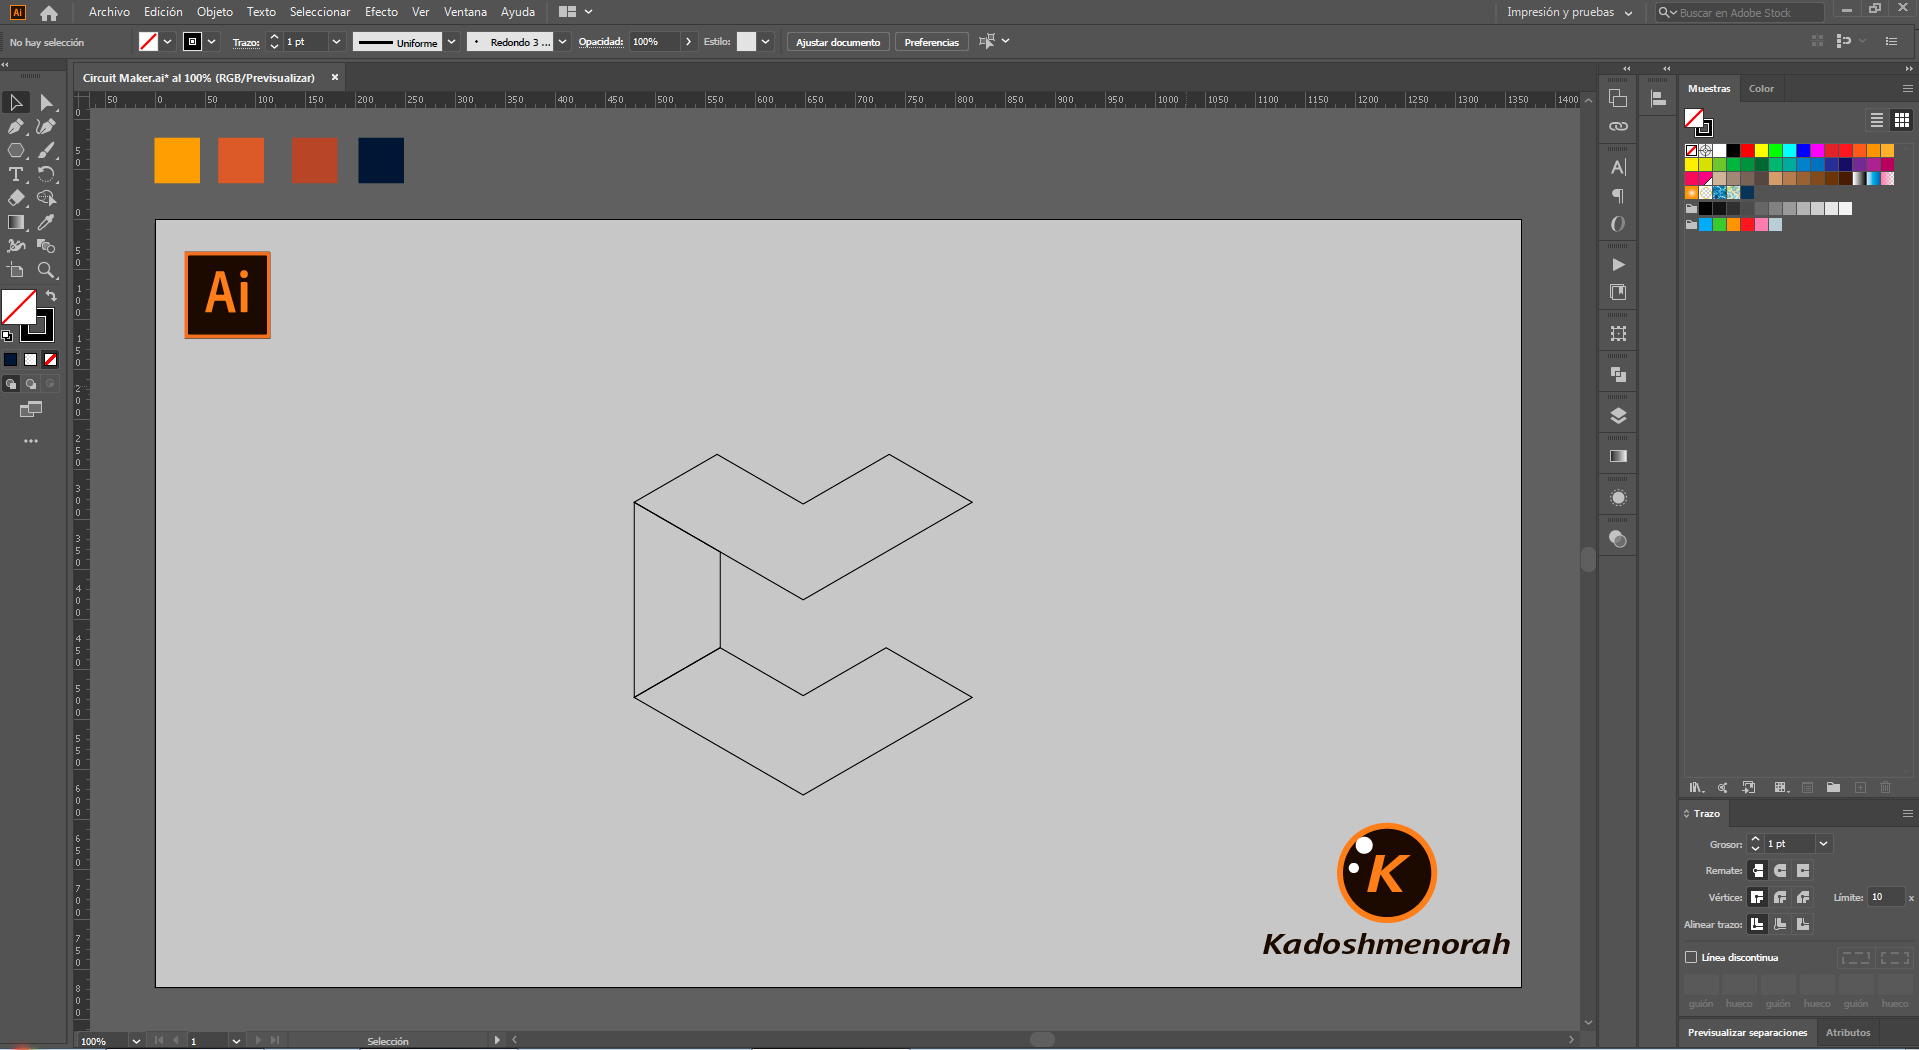The image size is (1919, 1050).
Task: Select the Zoom magnifier tool
Action: coord(46,270)
